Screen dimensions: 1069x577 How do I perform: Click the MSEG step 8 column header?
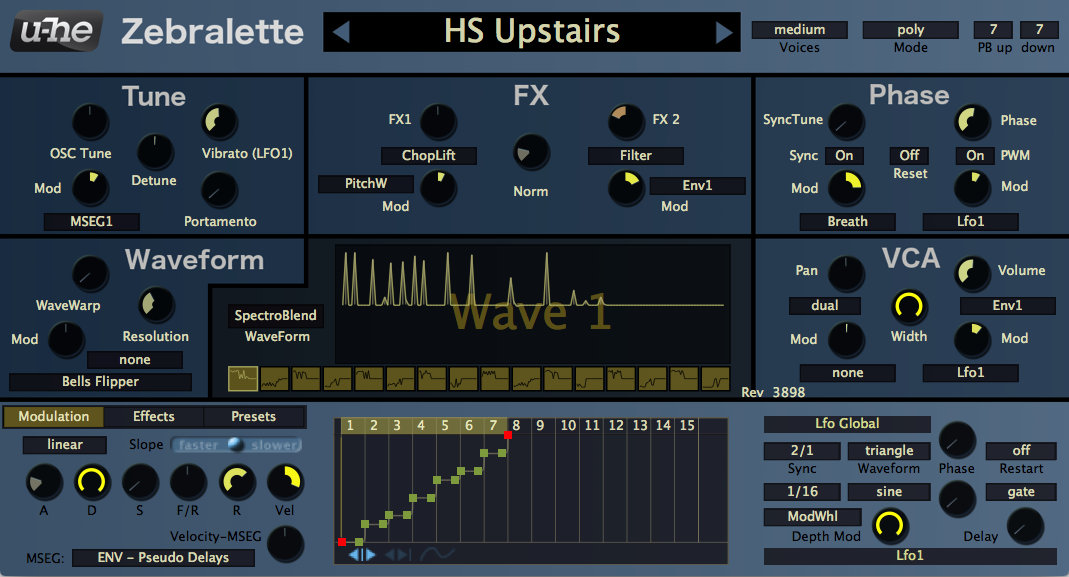coord(517,426)
